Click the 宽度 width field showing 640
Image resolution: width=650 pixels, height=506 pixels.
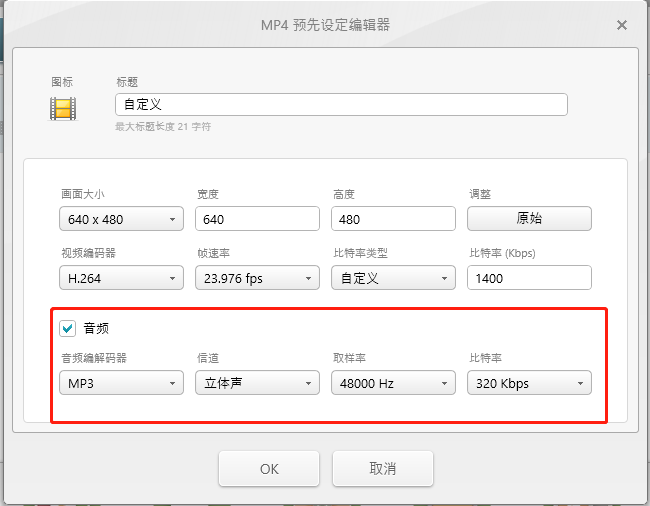(x=257, y=219)
